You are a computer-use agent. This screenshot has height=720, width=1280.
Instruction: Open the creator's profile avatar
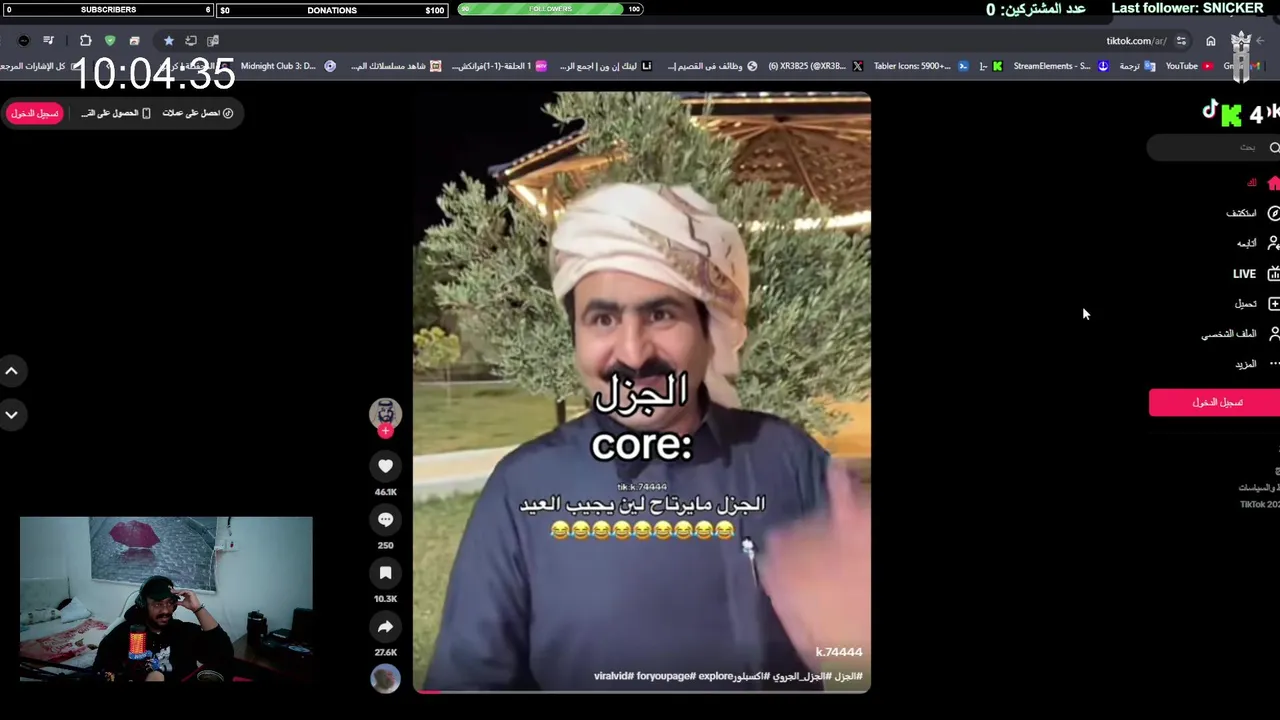[x=385, y=412]
